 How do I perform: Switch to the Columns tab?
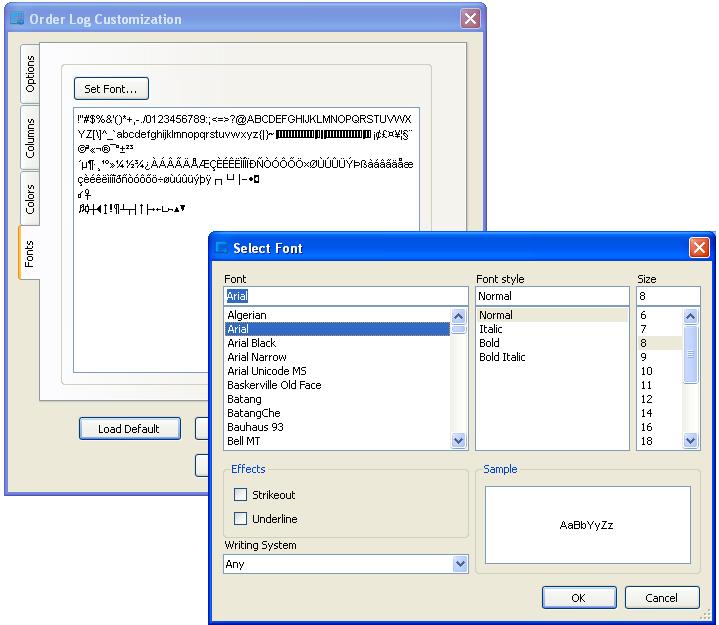[30, 137]
